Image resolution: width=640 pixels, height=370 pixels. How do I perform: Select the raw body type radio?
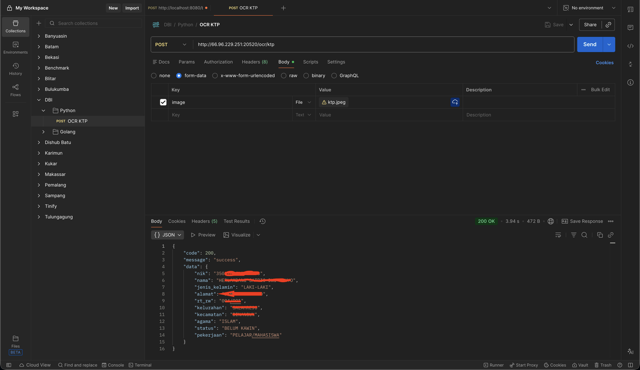(283, 75)
